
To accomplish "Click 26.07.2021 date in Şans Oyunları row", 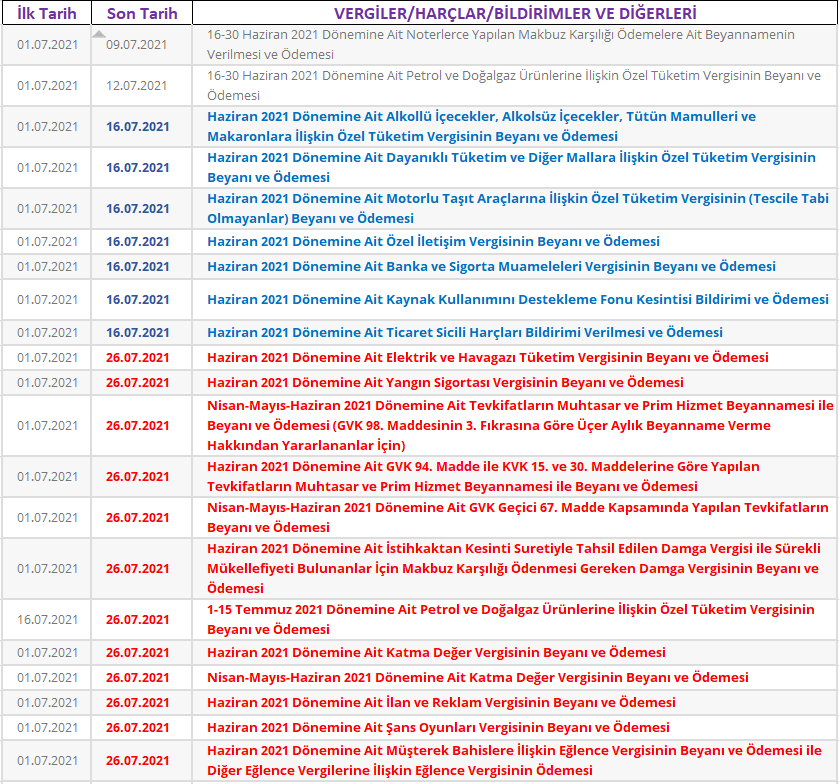I will coord(138,728).
